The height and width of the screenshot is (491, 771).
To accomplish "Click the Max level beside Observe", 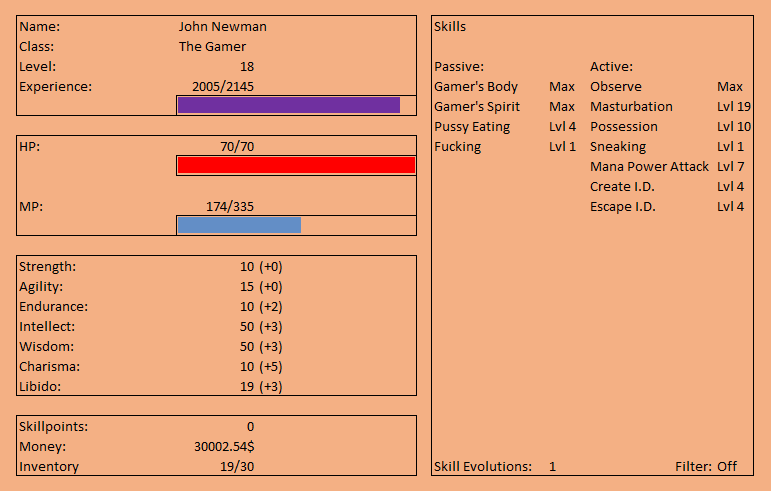I will [x=730, y=87].
